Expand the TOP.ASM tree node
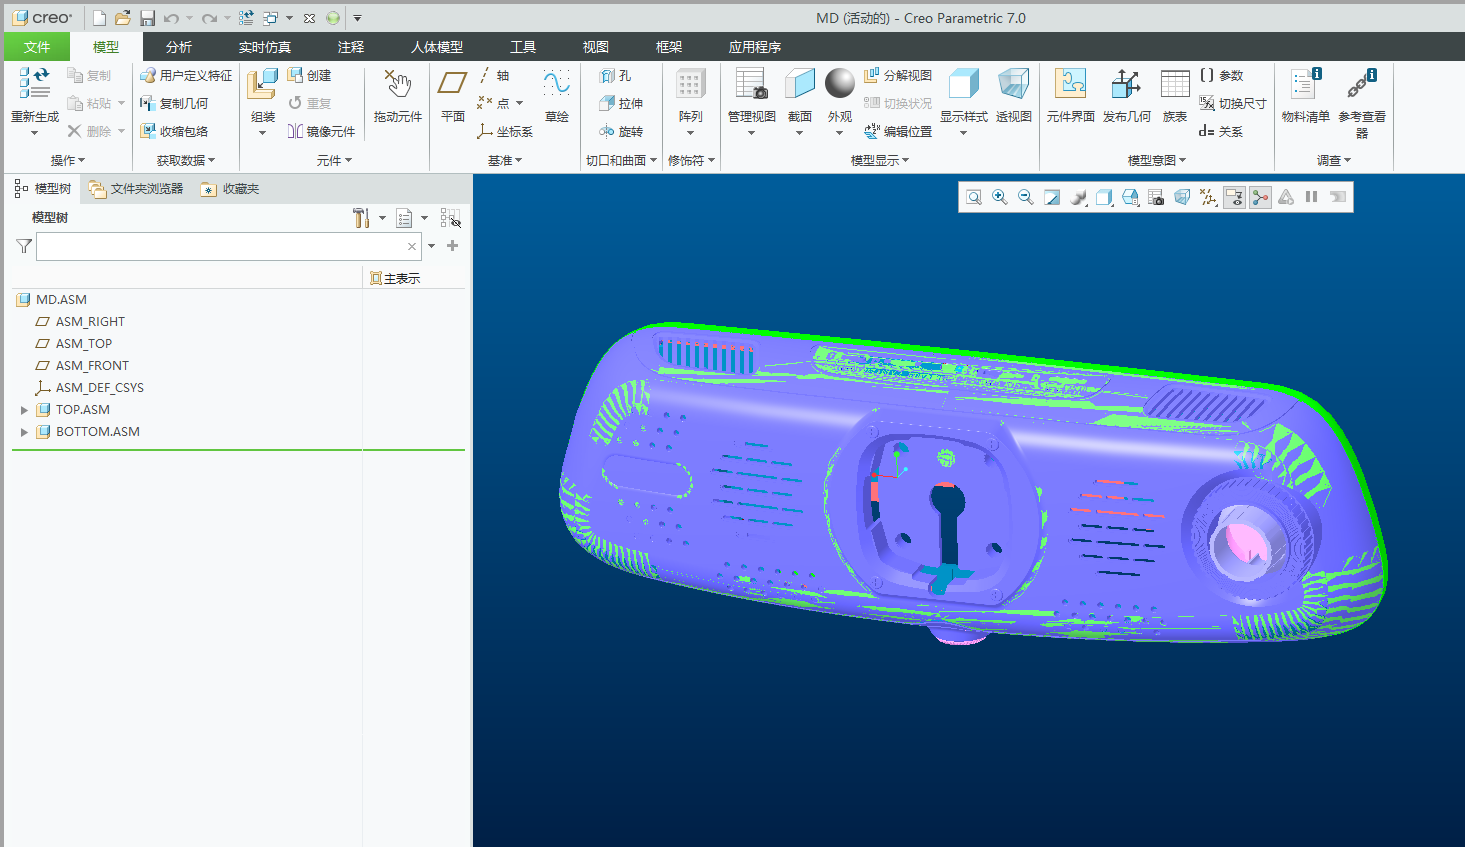The width and height of the screenshot is (1465, 847). click(24, 410)
